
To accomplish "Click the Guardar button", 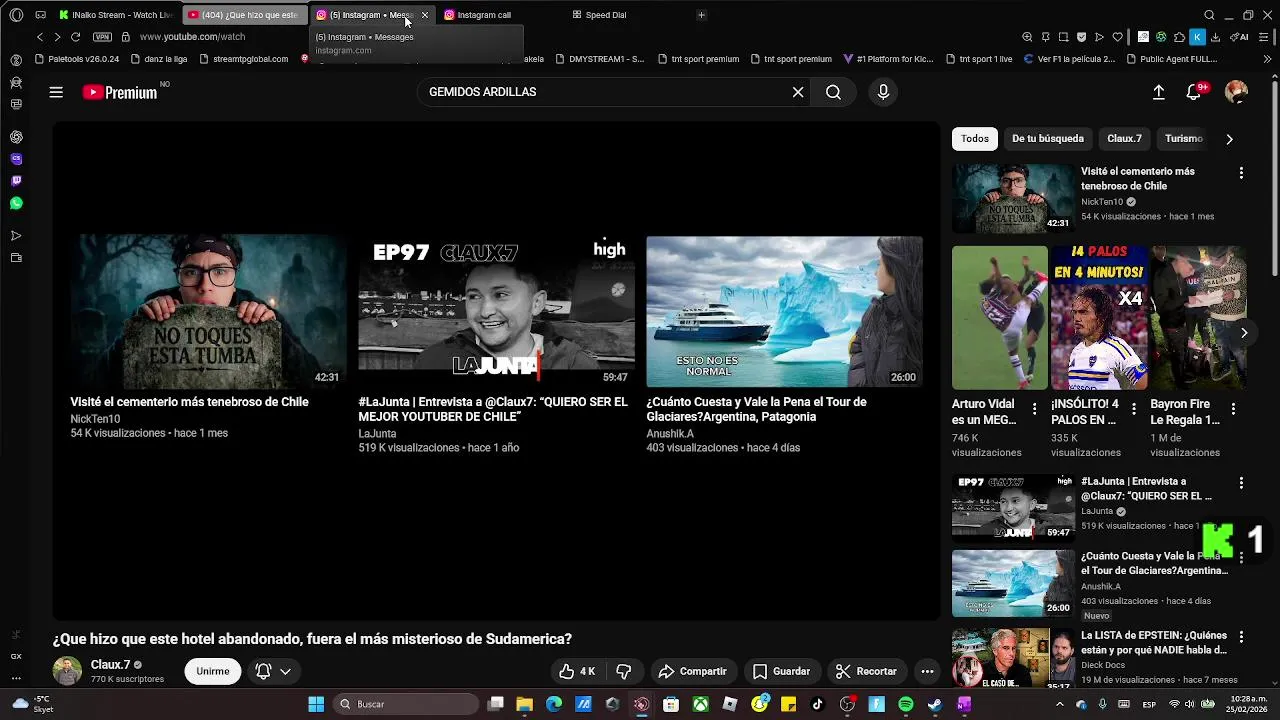I will click(781, 671).
